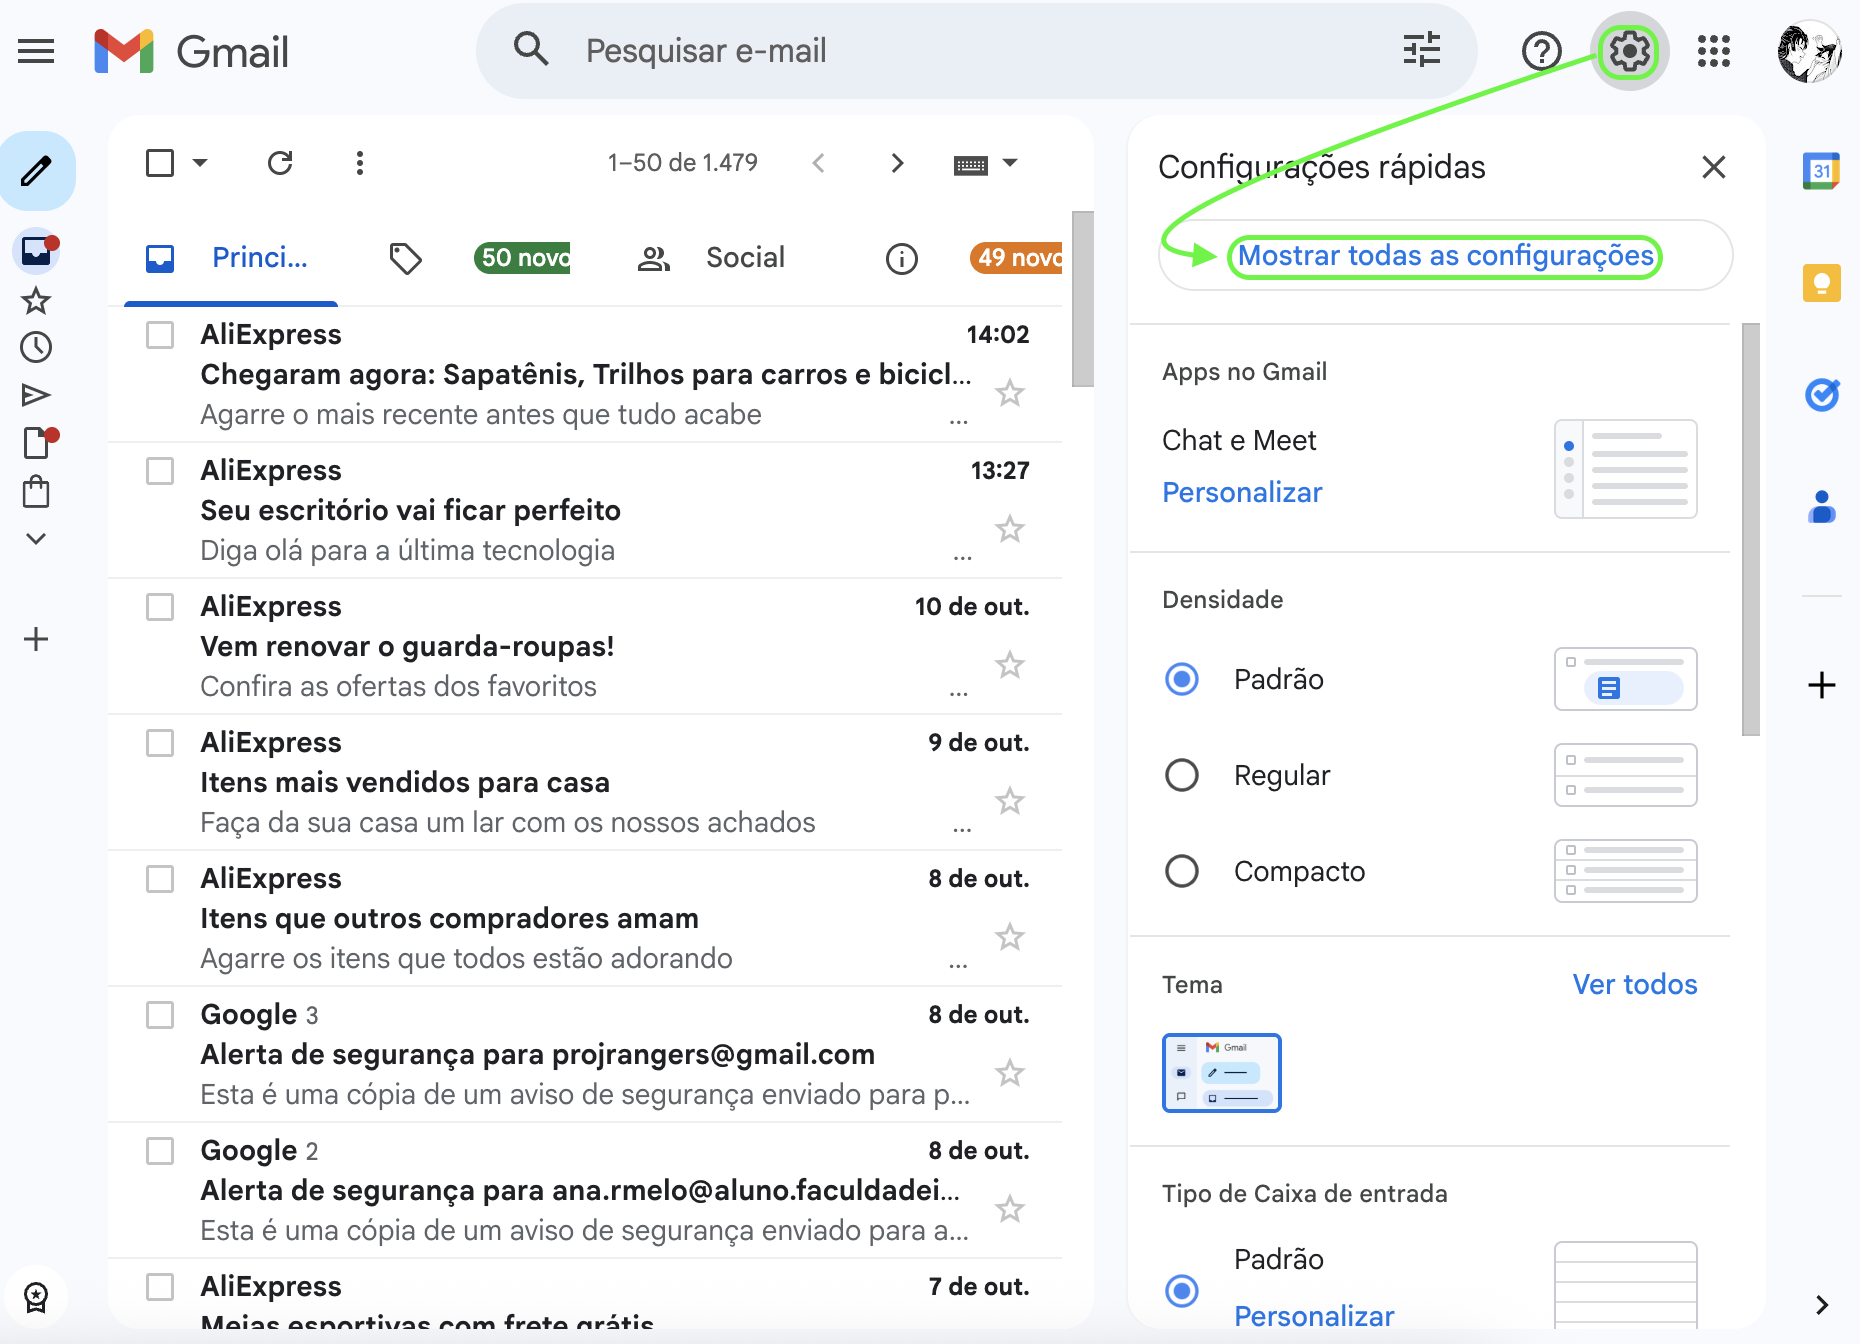Screen dimensions: 1860x1344
Task: Select the default theme thumbnail
Action: [1222, 1073]
